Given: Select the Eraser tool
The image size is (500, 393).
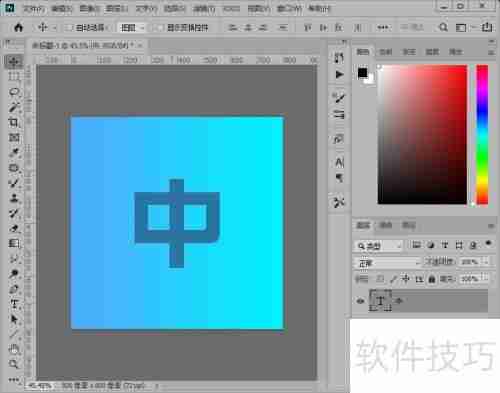Looking at the screenshot, I should [x=14, y=228].
